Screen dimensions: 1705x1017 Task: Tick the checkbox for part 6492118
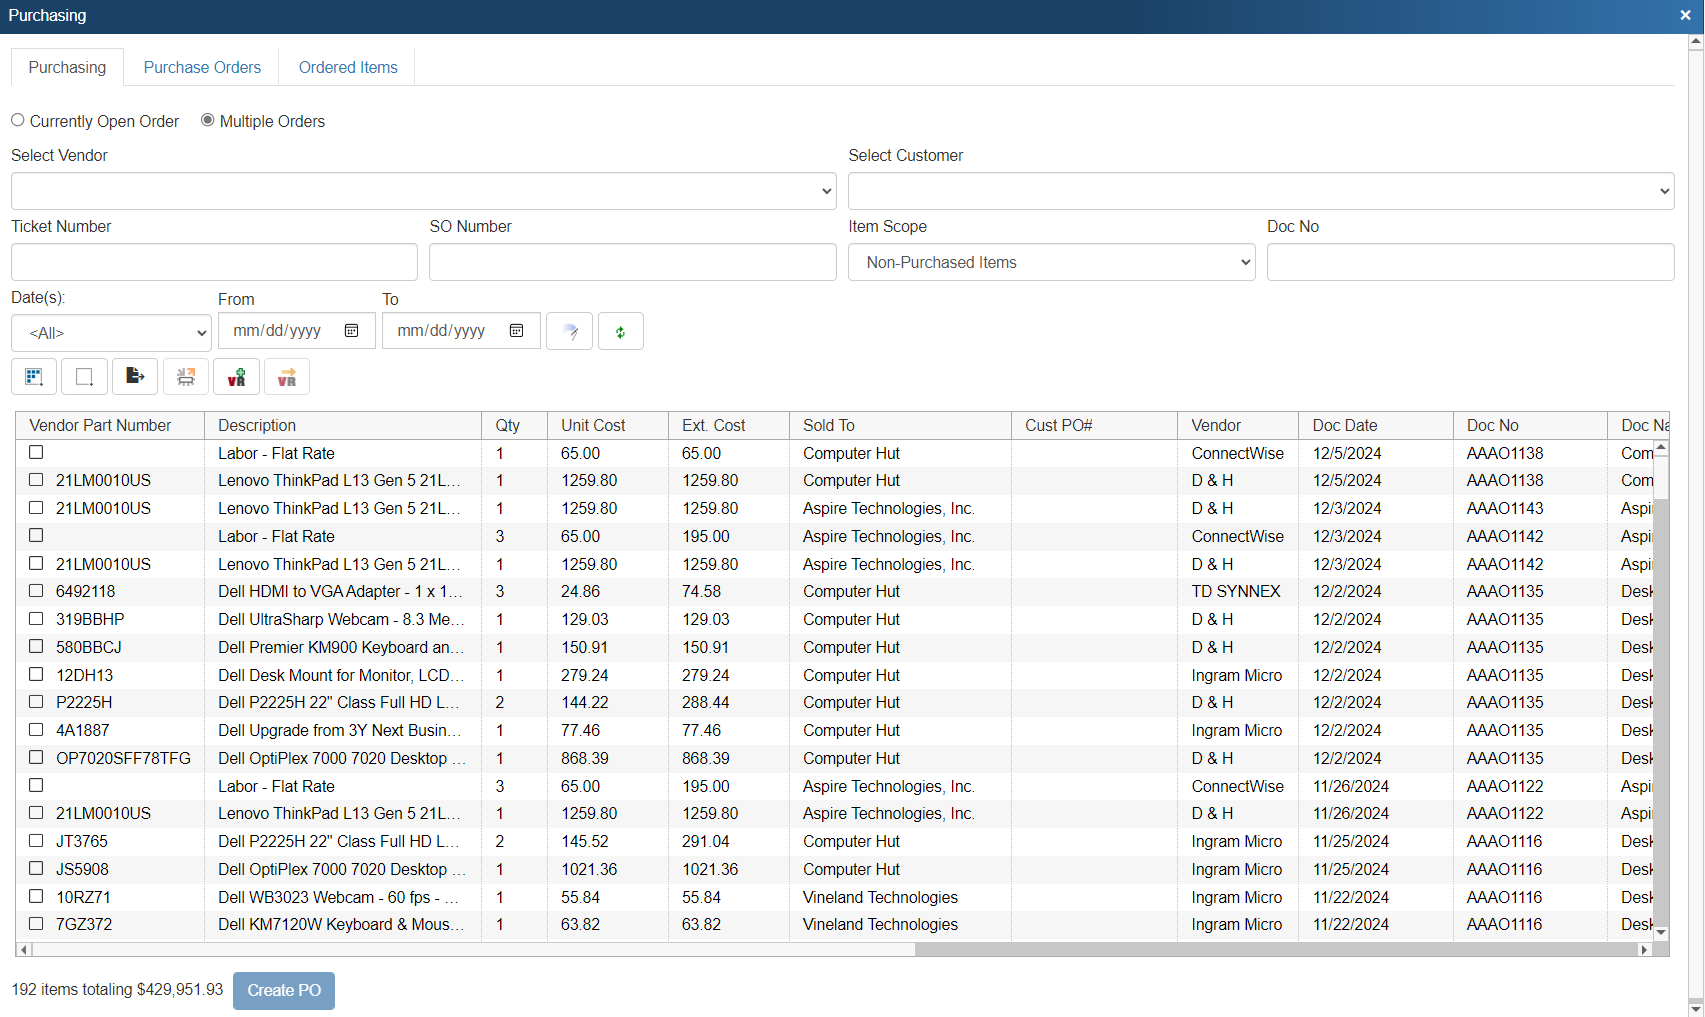(x=36, y=591)
